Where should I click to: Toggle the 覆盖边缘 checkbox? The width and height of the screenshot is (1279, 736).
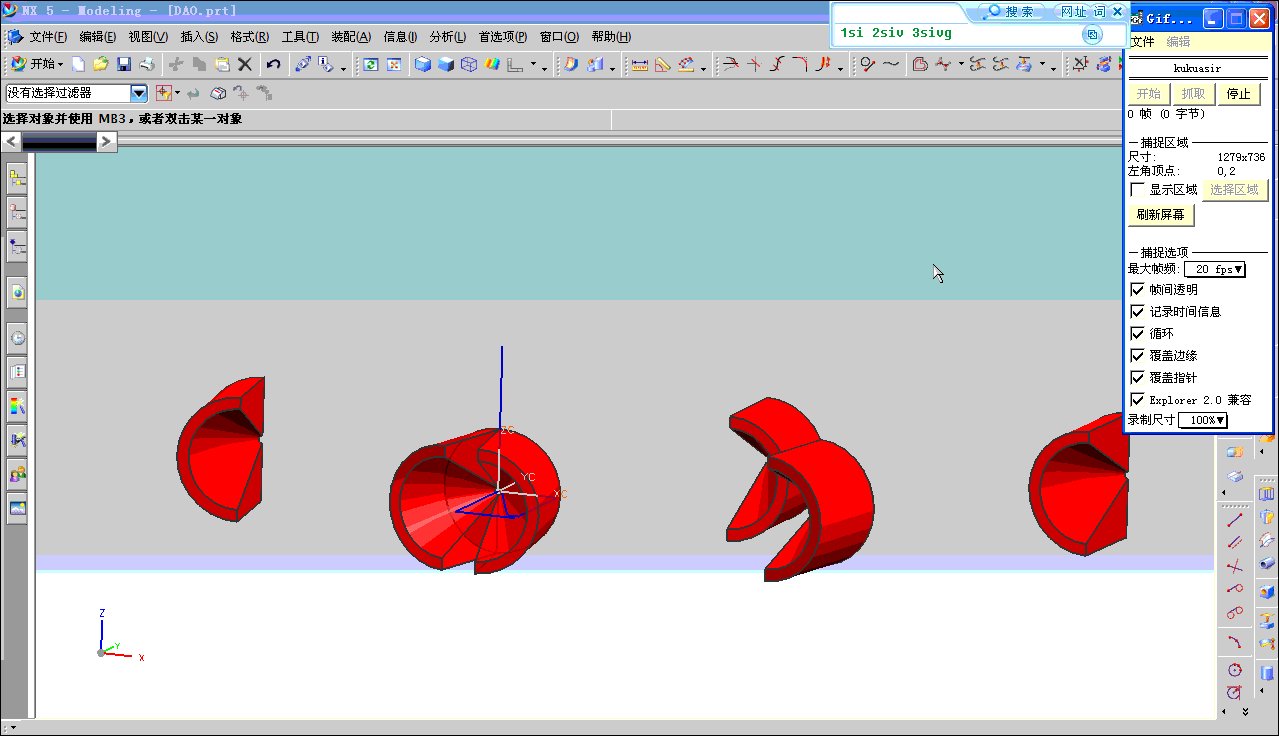(x=1137, y=355)
